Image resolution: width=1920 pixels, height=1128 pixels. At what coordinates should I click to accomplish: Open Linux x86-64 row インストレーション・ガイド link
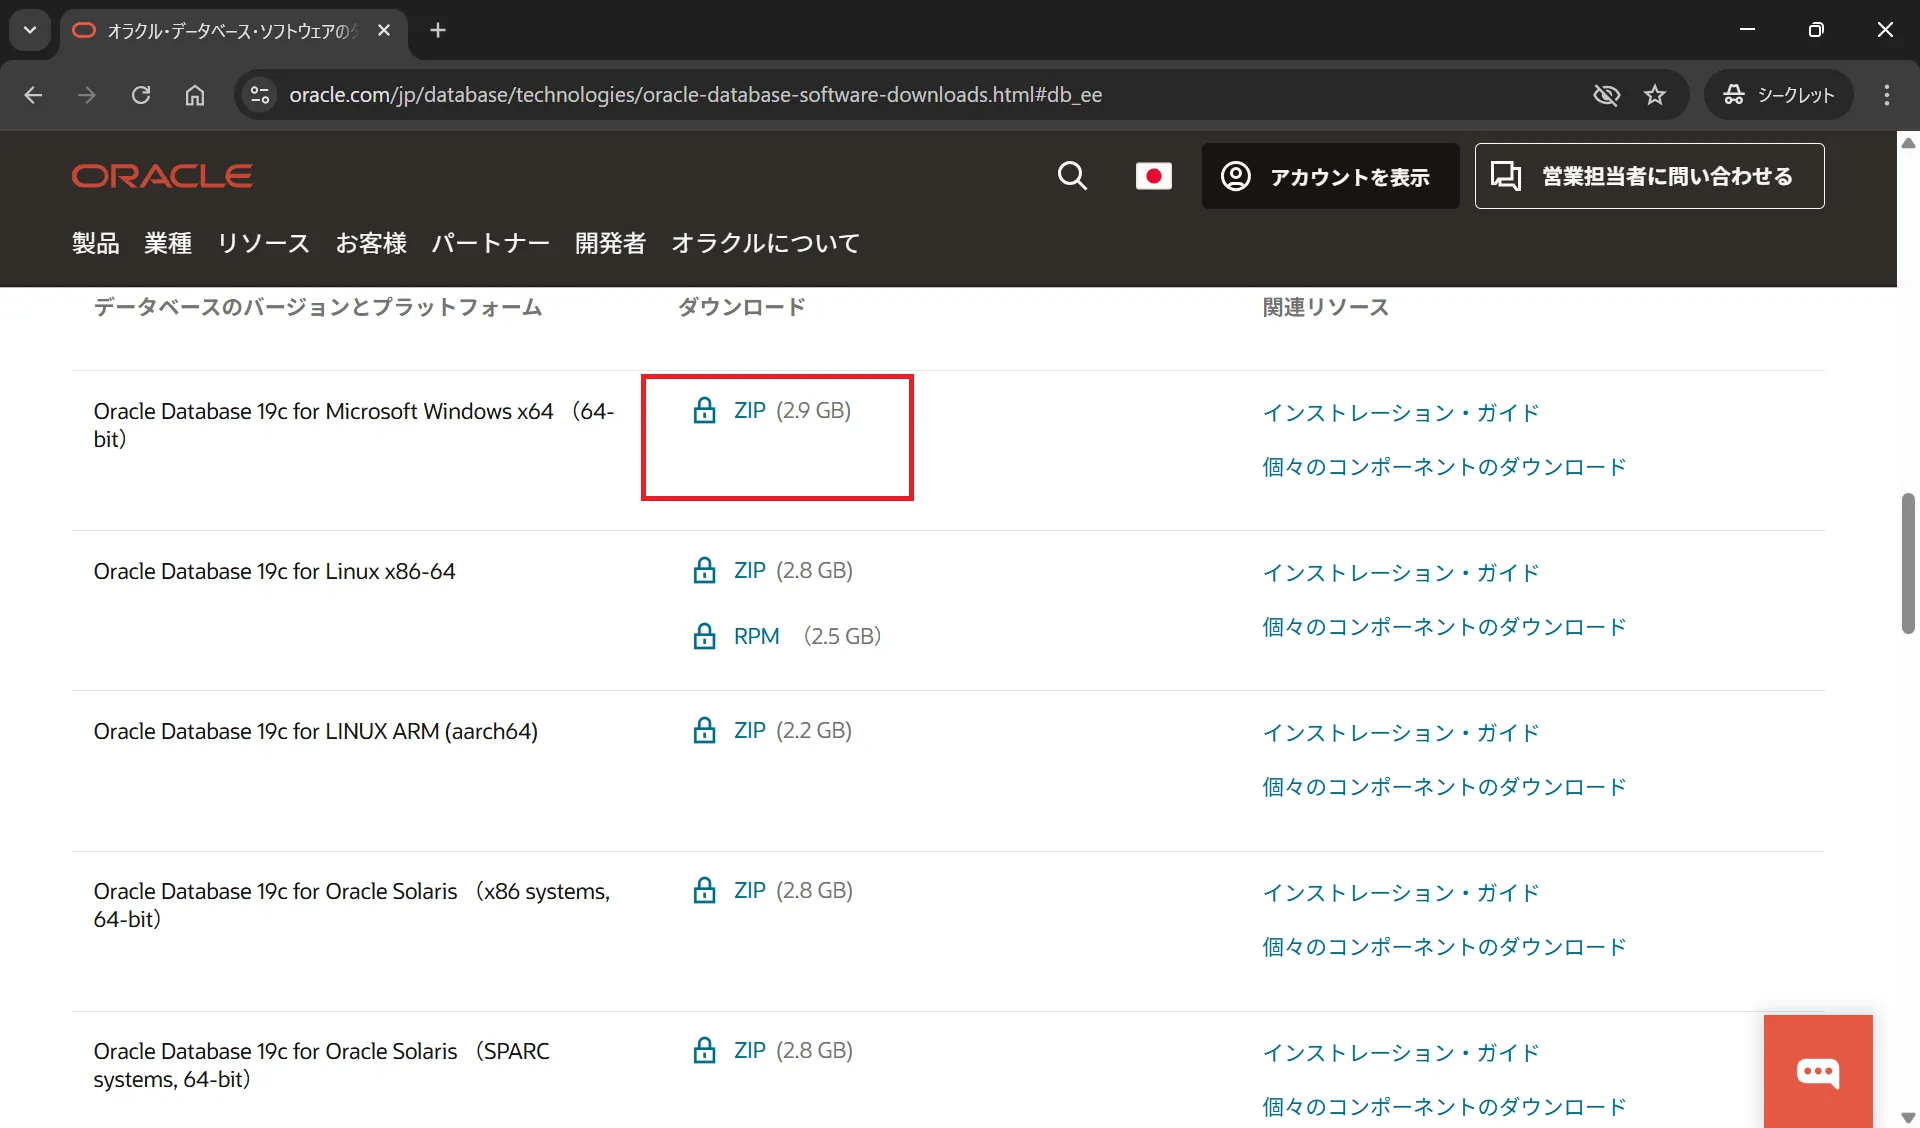point(1401,573)
